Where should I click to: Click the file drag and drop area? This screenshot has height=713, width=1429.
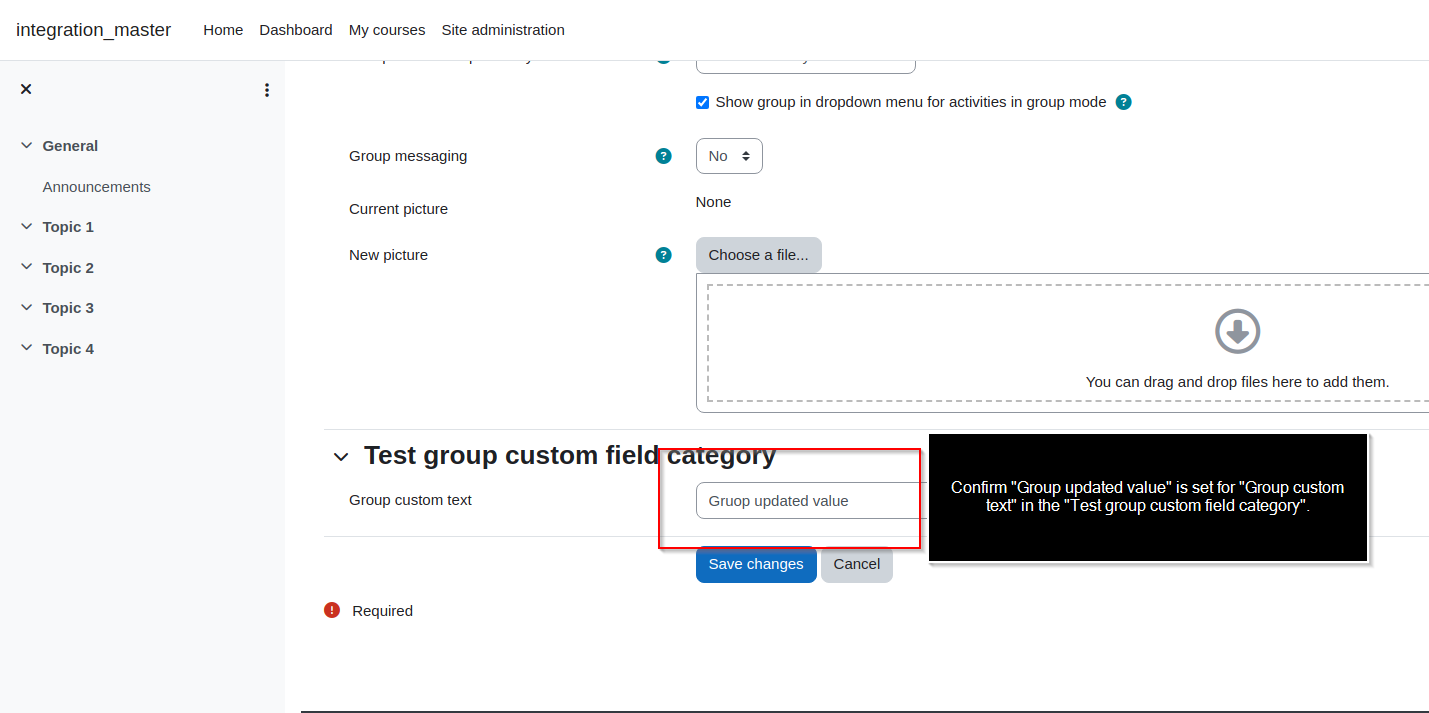tap(1068, 342)
